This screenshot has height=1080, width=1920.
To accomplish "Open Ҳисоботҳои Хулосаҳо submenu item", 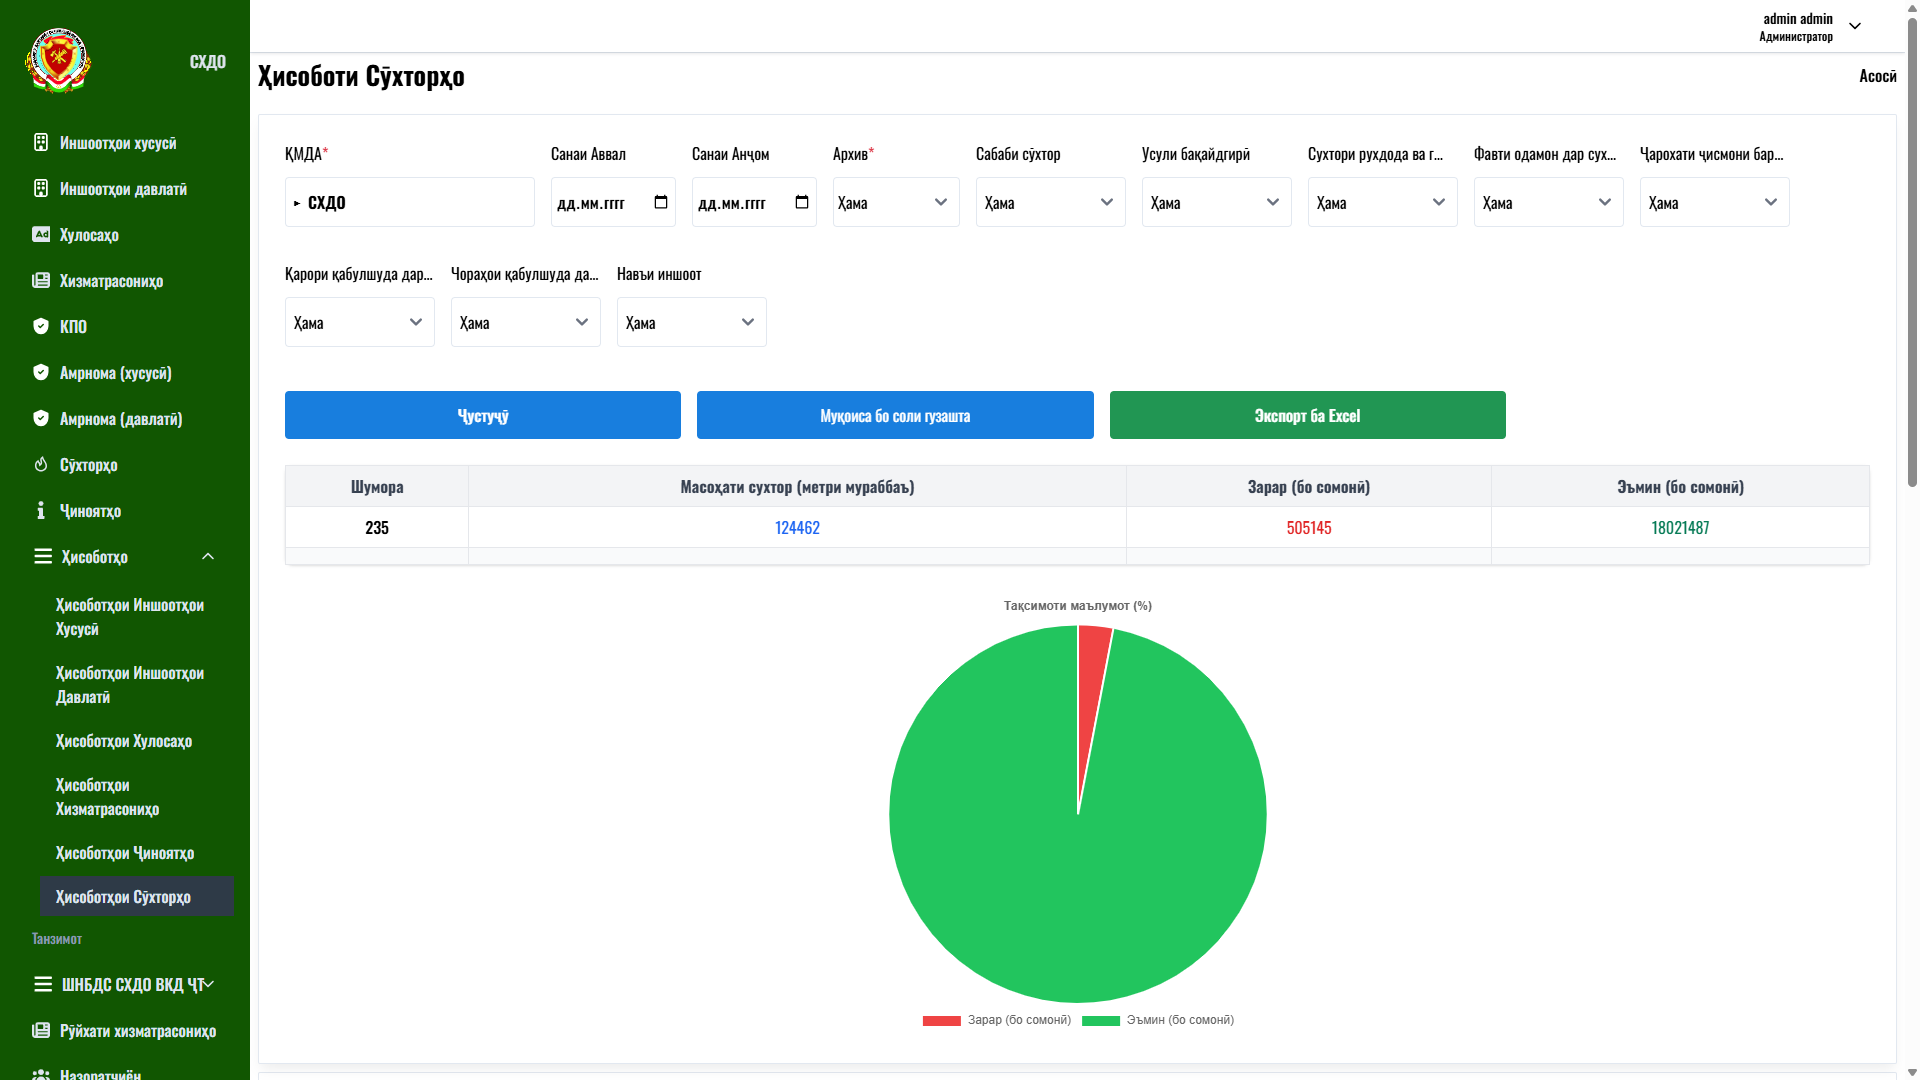I will coord(136,741).
